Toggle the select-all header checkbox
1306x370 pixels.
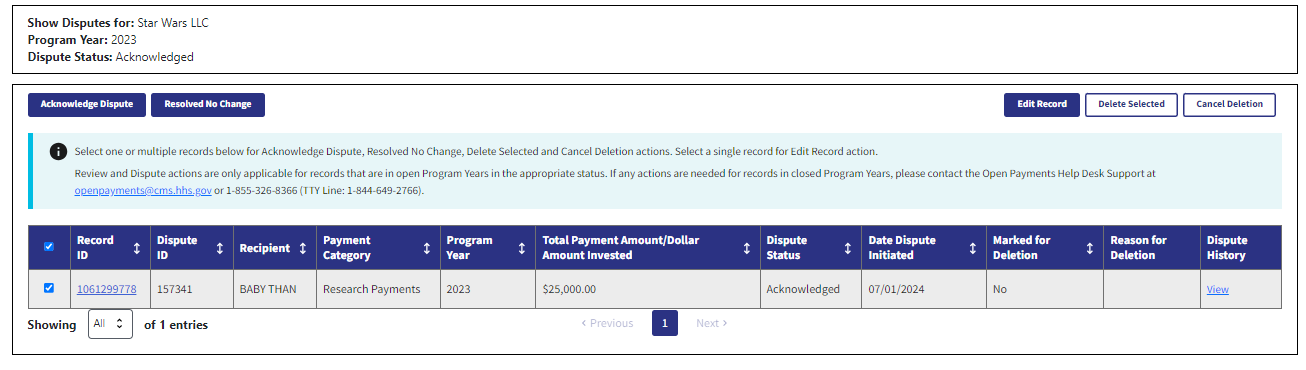pyautogui.click(x=49, y=247)
